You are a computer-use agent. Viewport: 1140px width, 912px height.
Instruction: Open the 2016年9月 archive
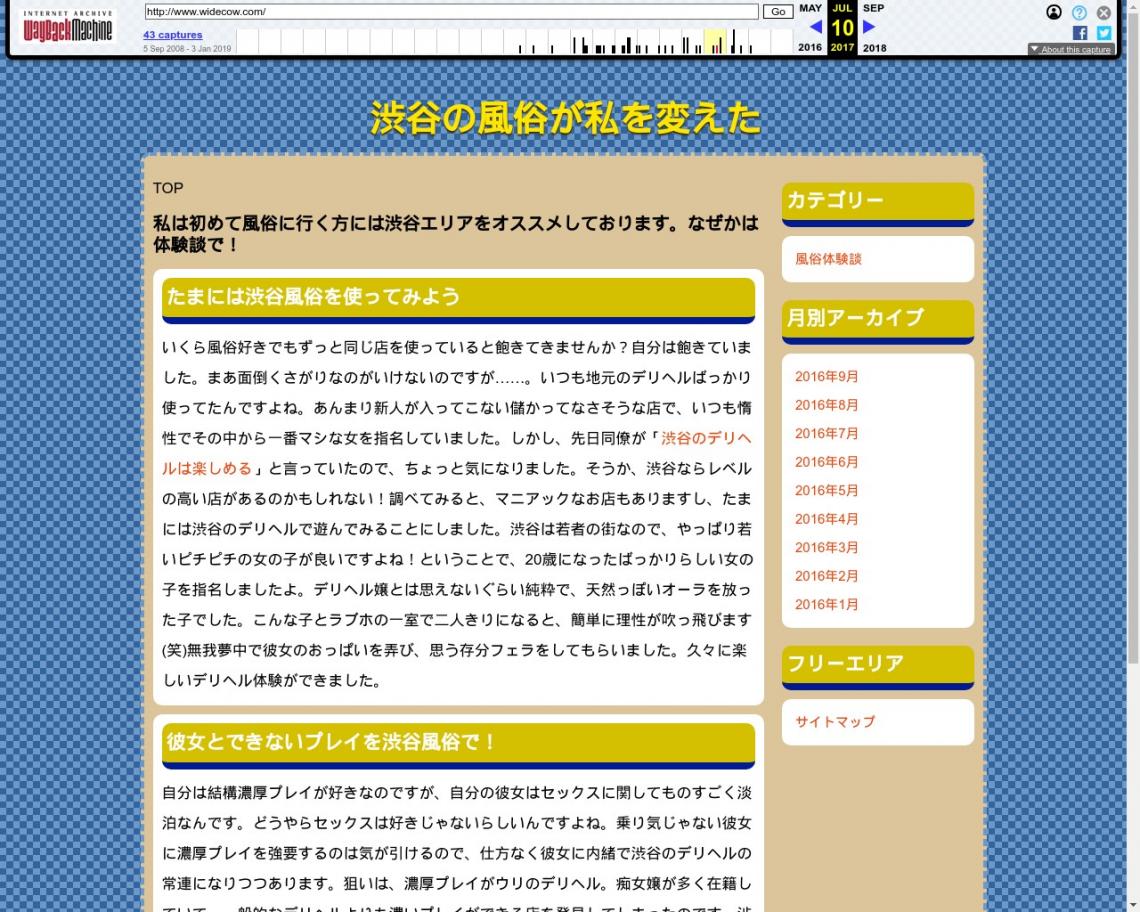click(827, 377)
